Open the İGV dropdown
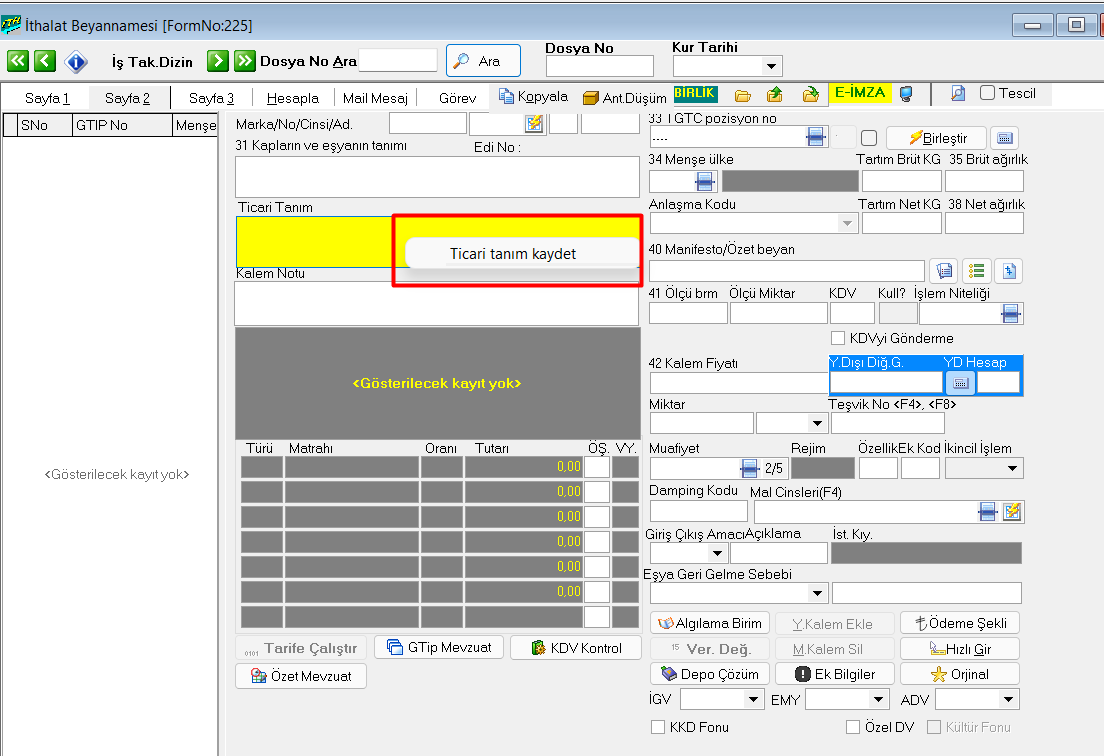The height and width of the screenshot is (756, 1104). (x=753, y=699)
